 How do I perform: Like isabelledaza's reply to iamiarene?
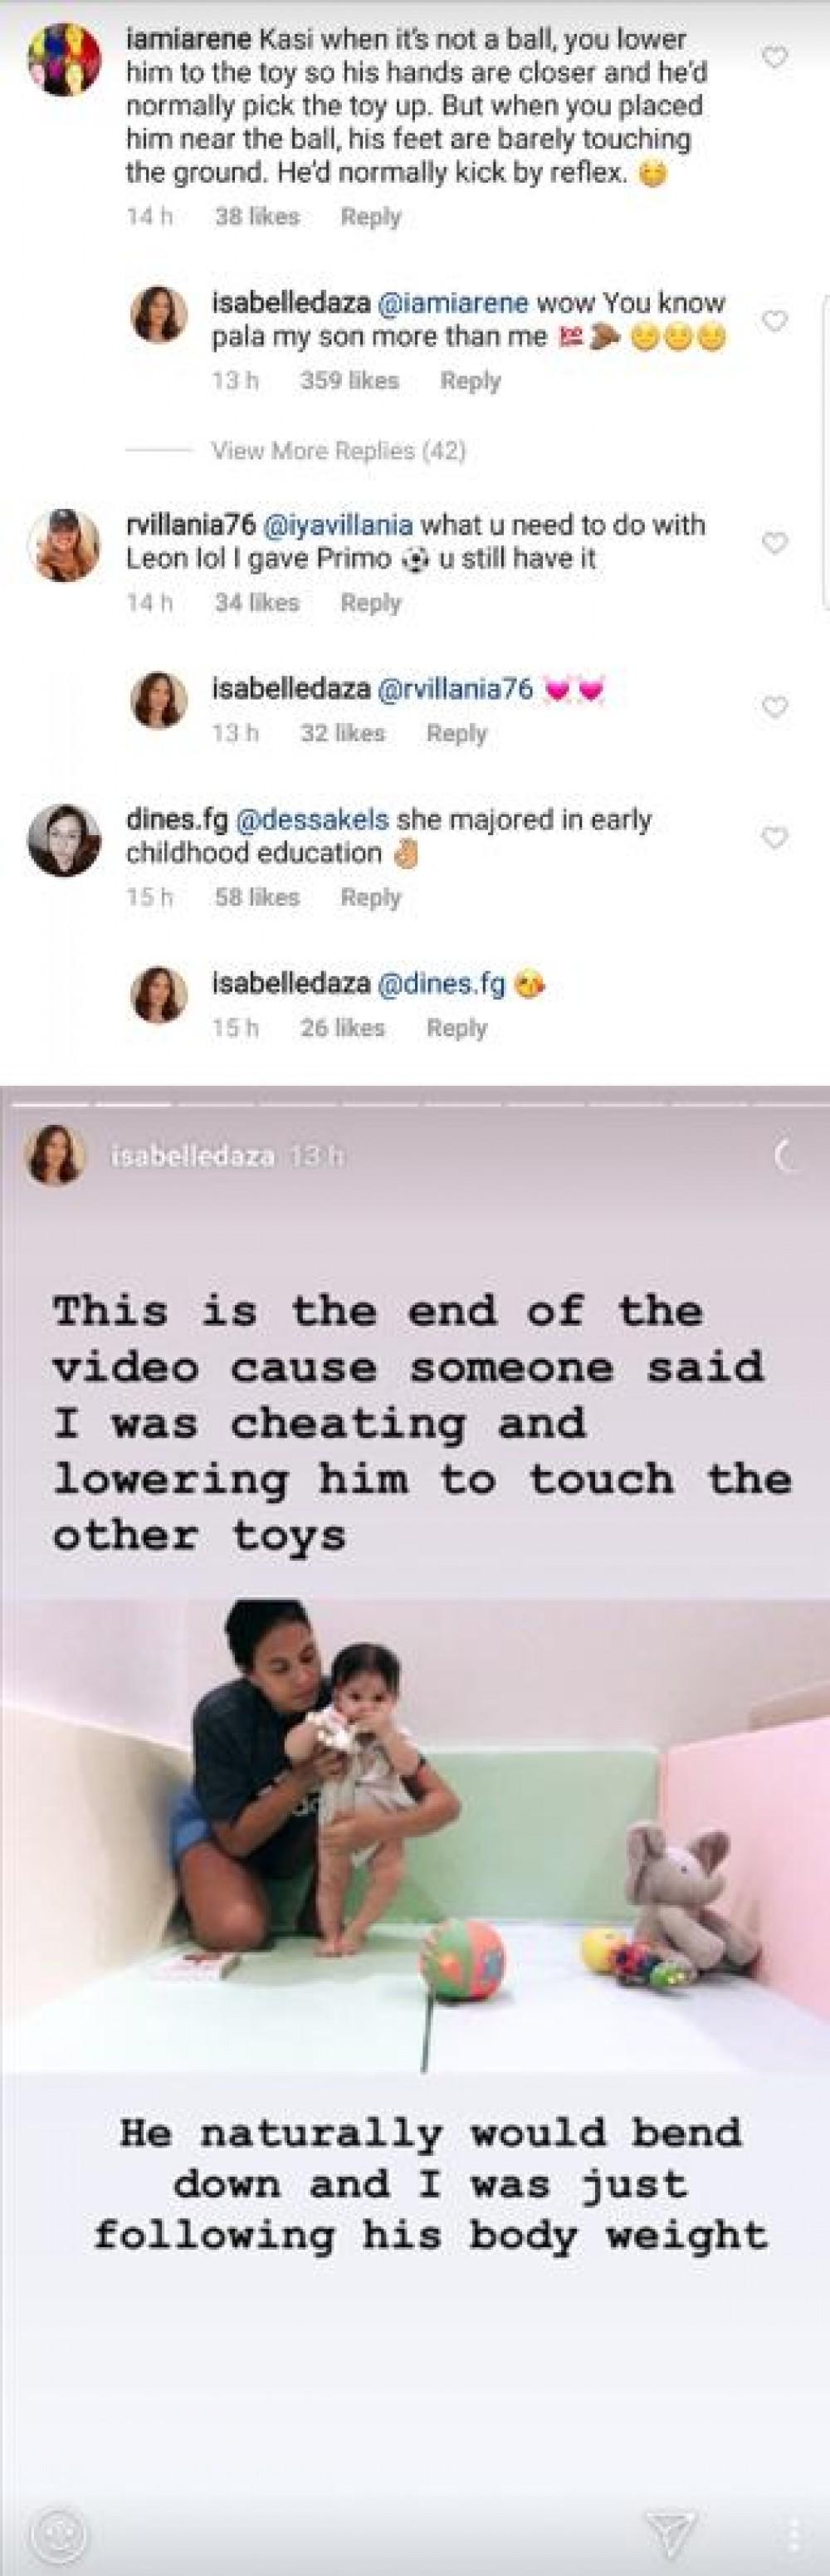[774, 321]
